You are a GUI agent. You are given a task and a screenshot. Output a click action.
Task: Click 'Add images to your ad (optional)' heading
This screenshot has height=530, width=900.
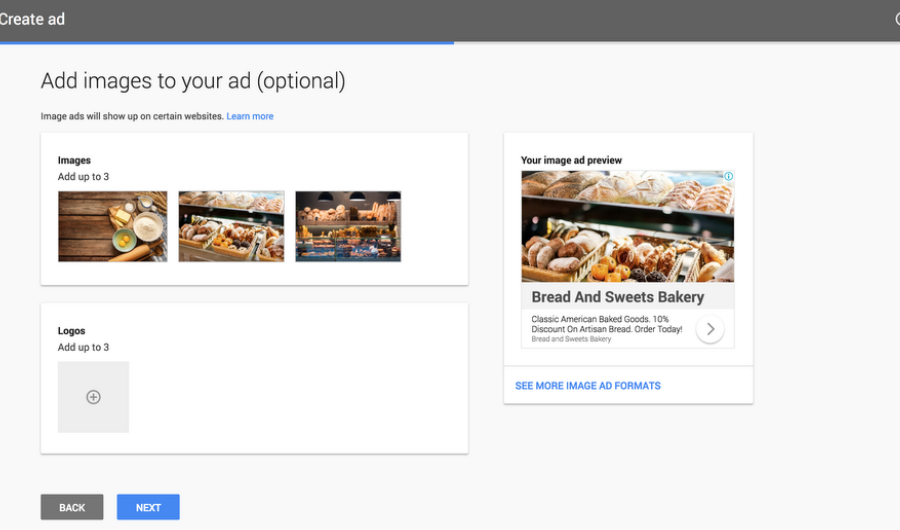[193, 81]
